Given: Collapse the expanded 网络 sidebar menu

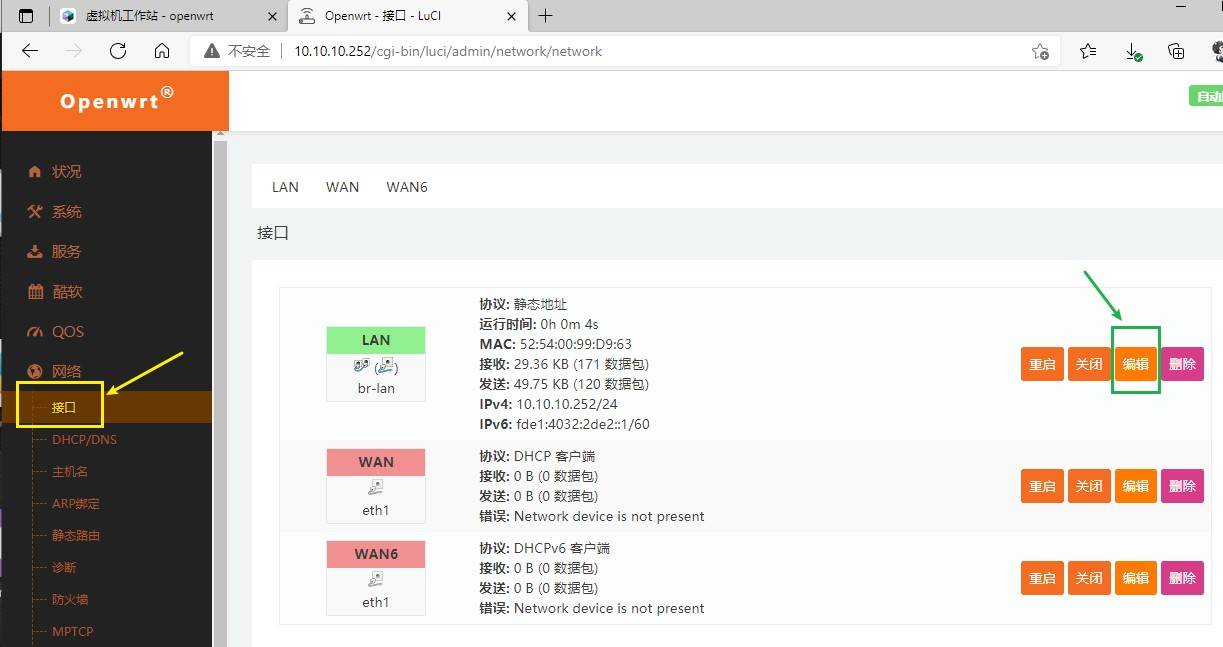Looking at the screenshot, I should pyautogui.click(x=67, y=371).
